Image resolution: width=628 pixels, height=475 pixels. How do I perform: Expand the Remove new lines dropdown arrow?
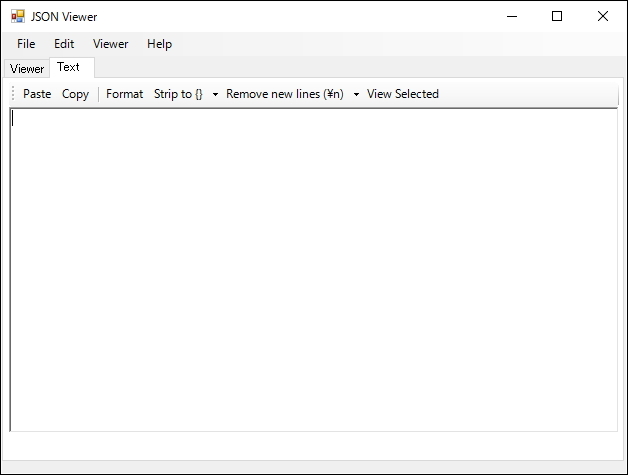(356, 94)
